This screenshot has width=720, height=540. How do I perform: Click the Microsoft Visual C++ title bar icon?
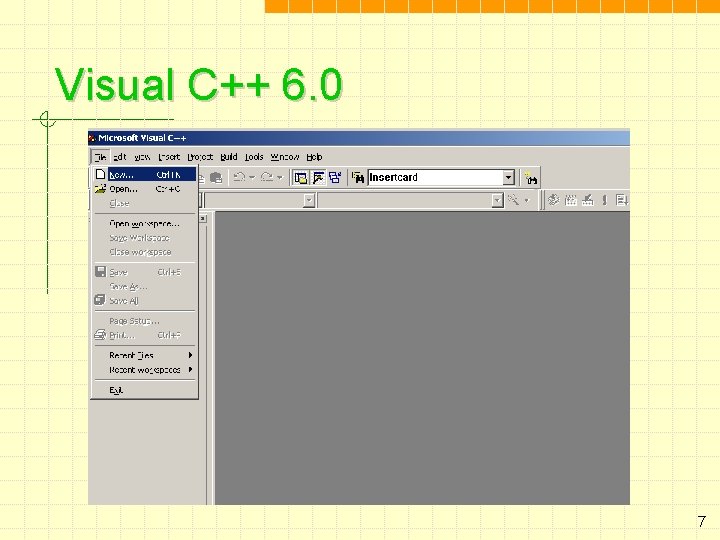pyautogui.click(x=92, y=138)
